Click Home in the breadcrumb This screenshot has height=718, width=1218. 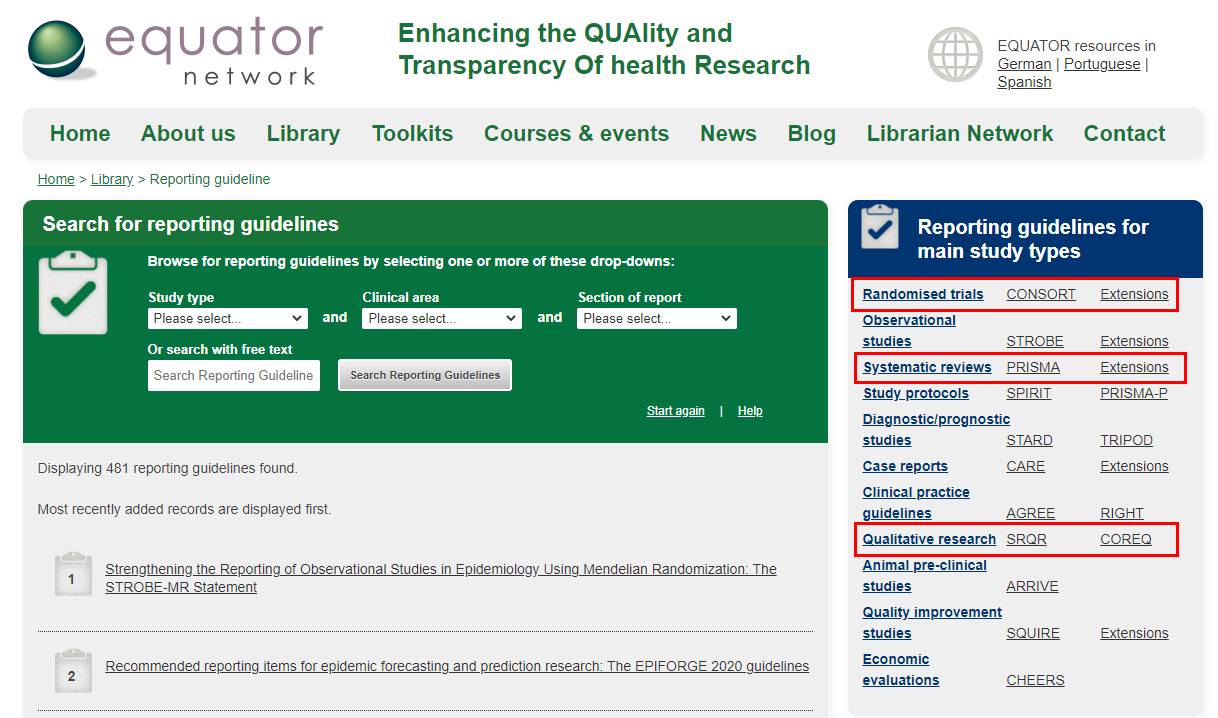pos(56,179)
